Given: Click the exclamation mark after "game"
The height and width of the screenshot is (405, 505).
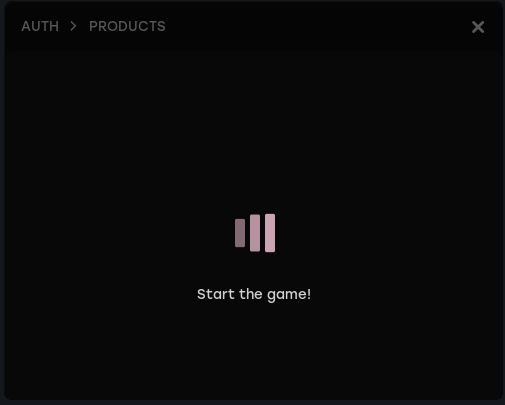Looking at the screenshot, I should click(309, 294).
